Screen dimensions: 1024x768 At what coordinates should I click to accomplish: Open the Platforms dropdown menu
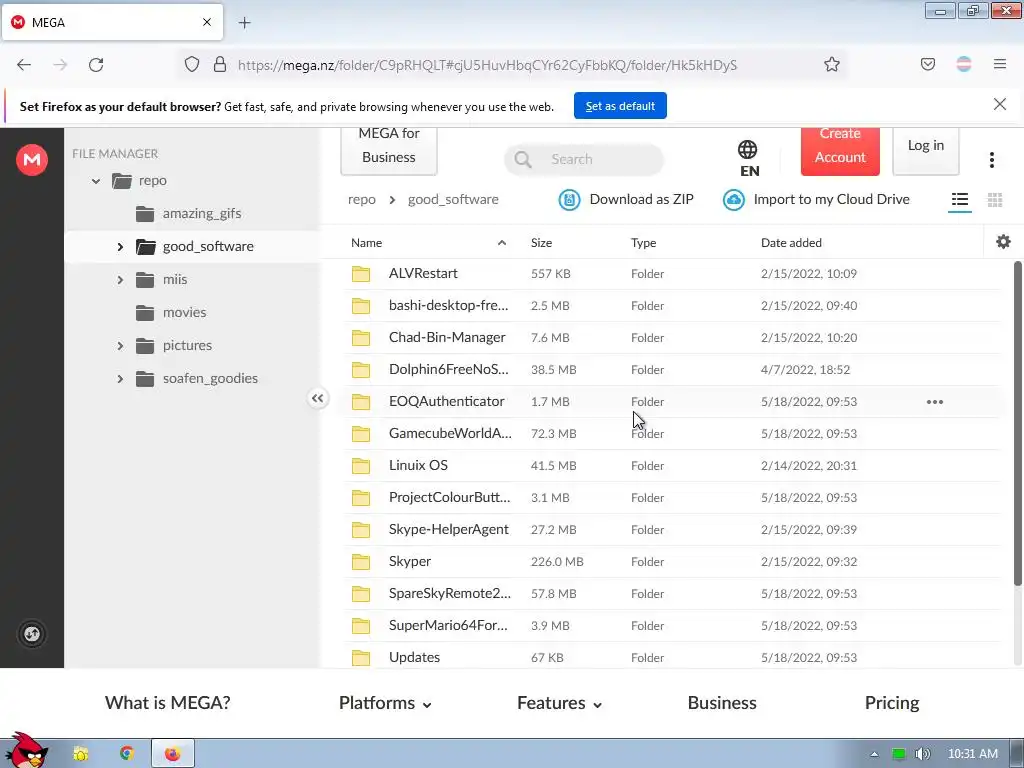385,703
